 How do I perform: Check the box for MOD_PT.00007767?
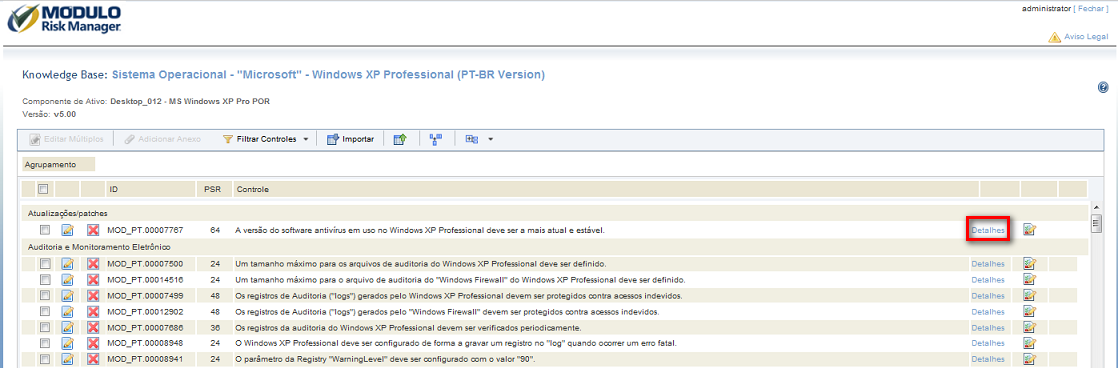coord(45,230)
